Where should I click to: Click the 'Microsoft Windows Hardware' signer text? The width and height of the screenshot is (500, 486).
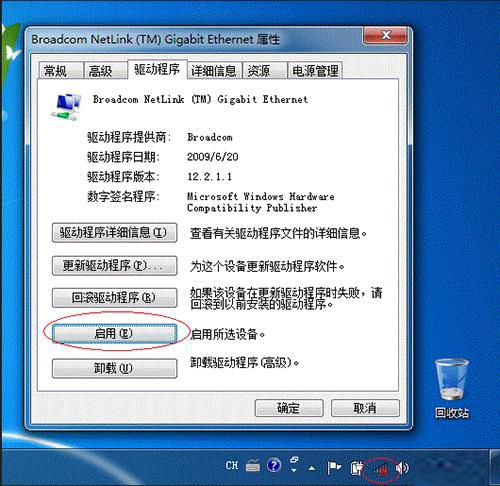[x=260, y=196]
